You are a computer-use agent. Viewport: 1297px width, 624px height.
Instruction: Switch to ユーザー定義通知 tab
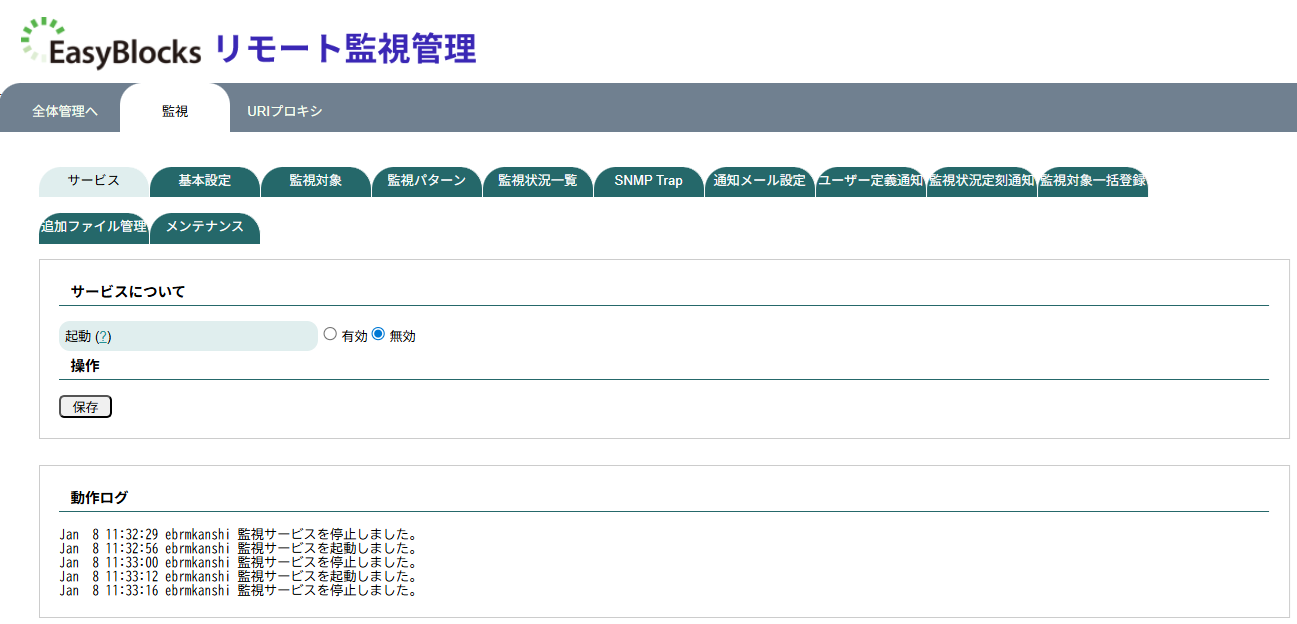pos(870,181)
